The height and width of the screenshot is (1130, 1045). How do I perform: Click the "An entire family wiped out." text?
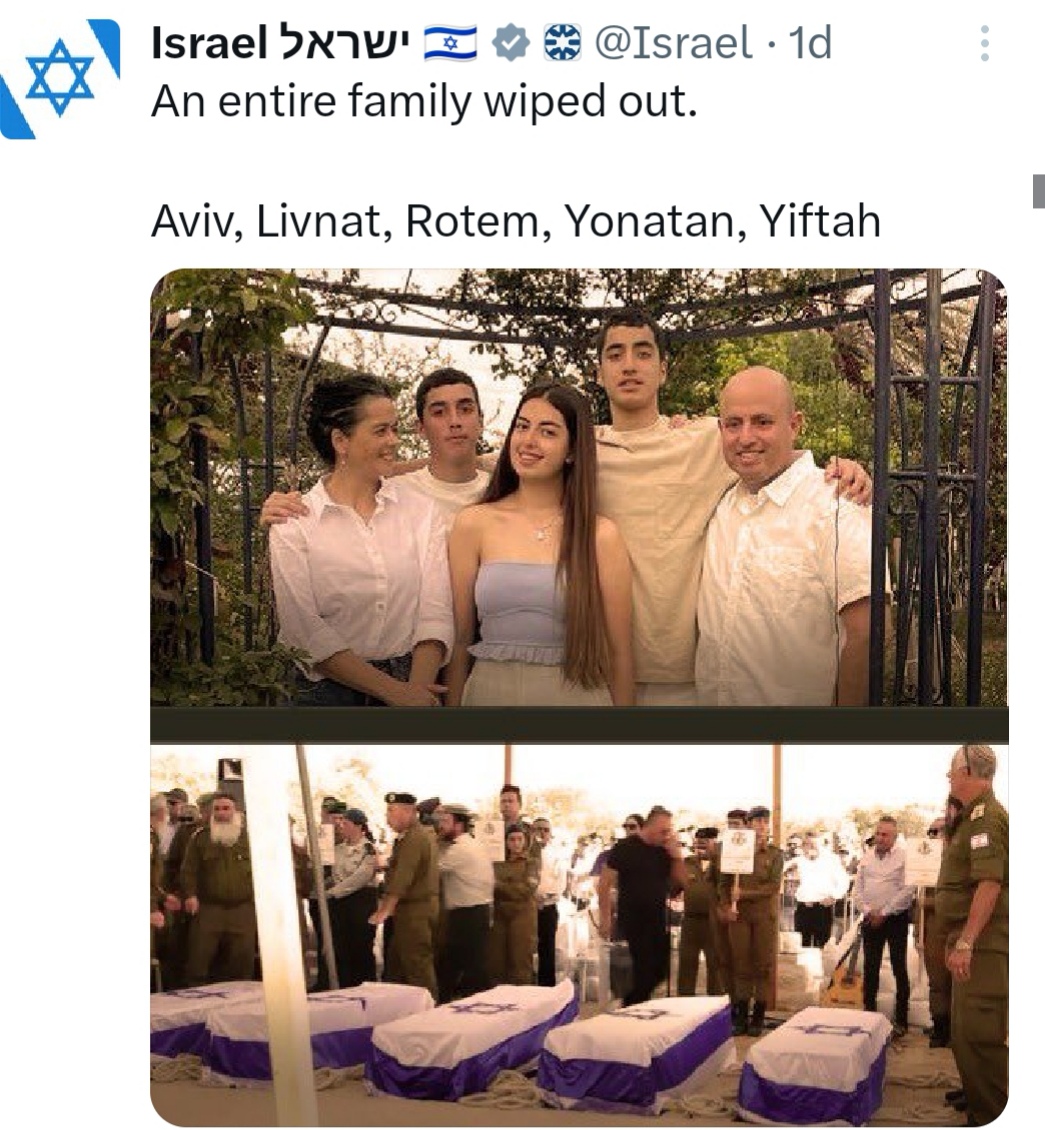pyautogui.click(x=424, y=101)
